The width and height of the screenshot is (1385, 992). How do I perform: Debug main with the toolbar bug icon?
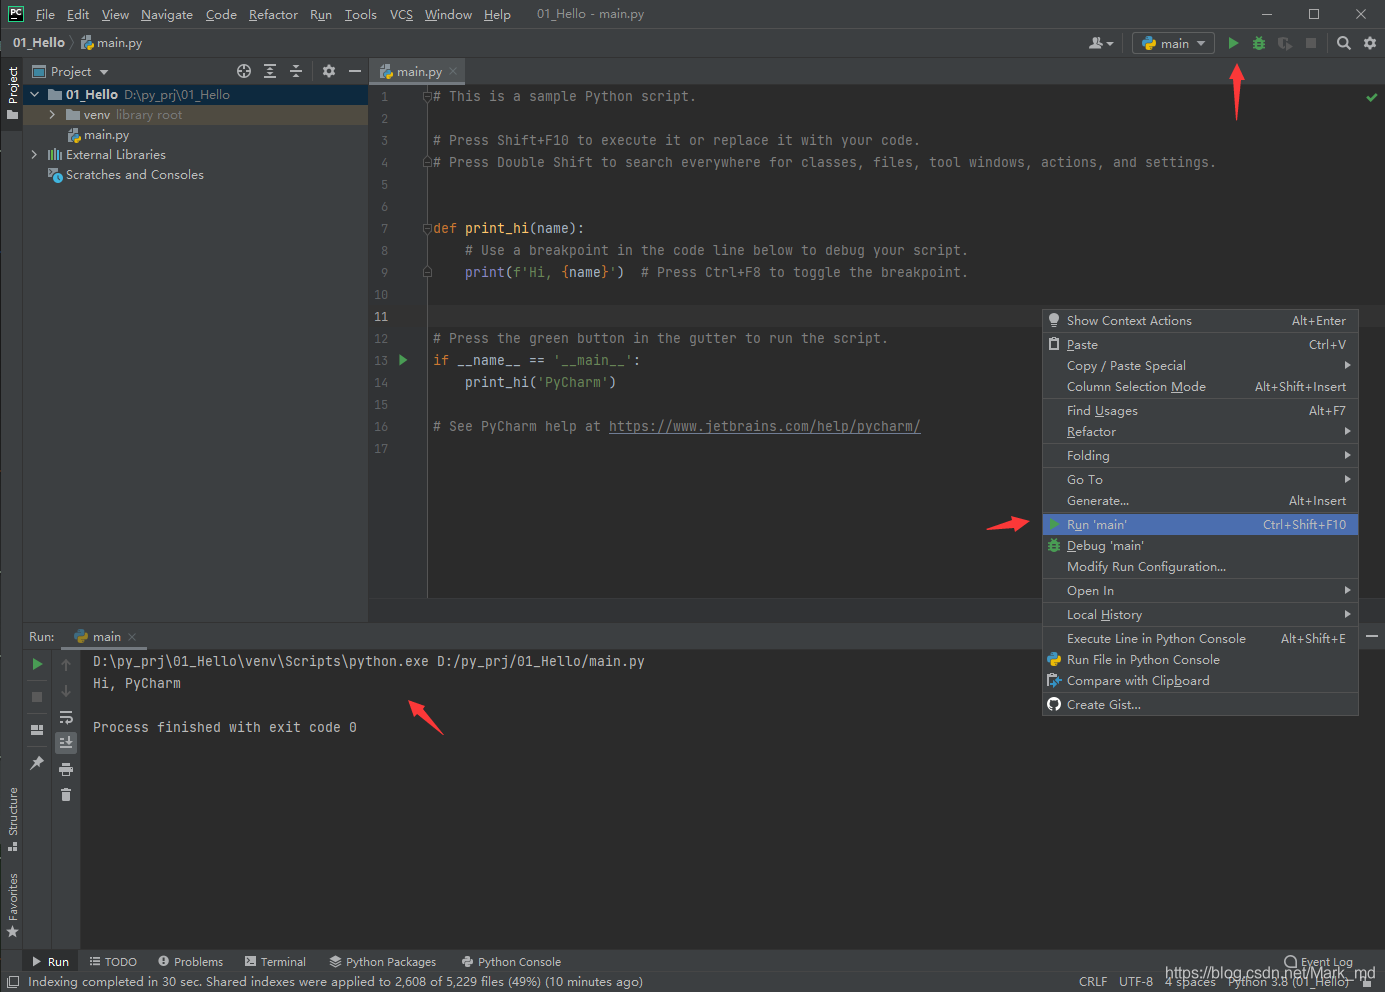(x=1259, y=43)
